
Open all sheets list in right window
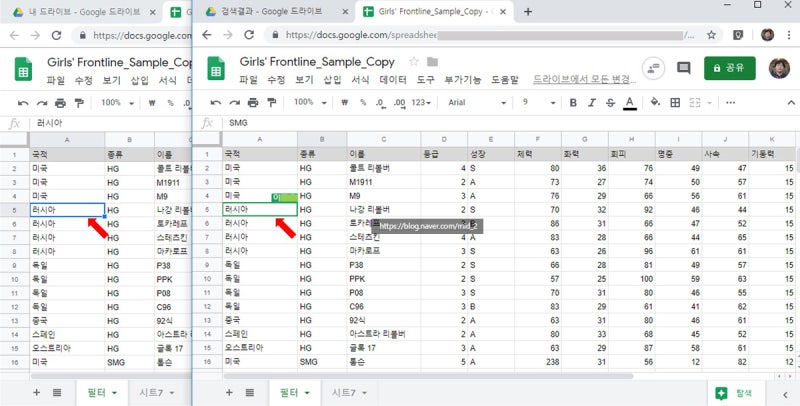[x=249, y=392]
